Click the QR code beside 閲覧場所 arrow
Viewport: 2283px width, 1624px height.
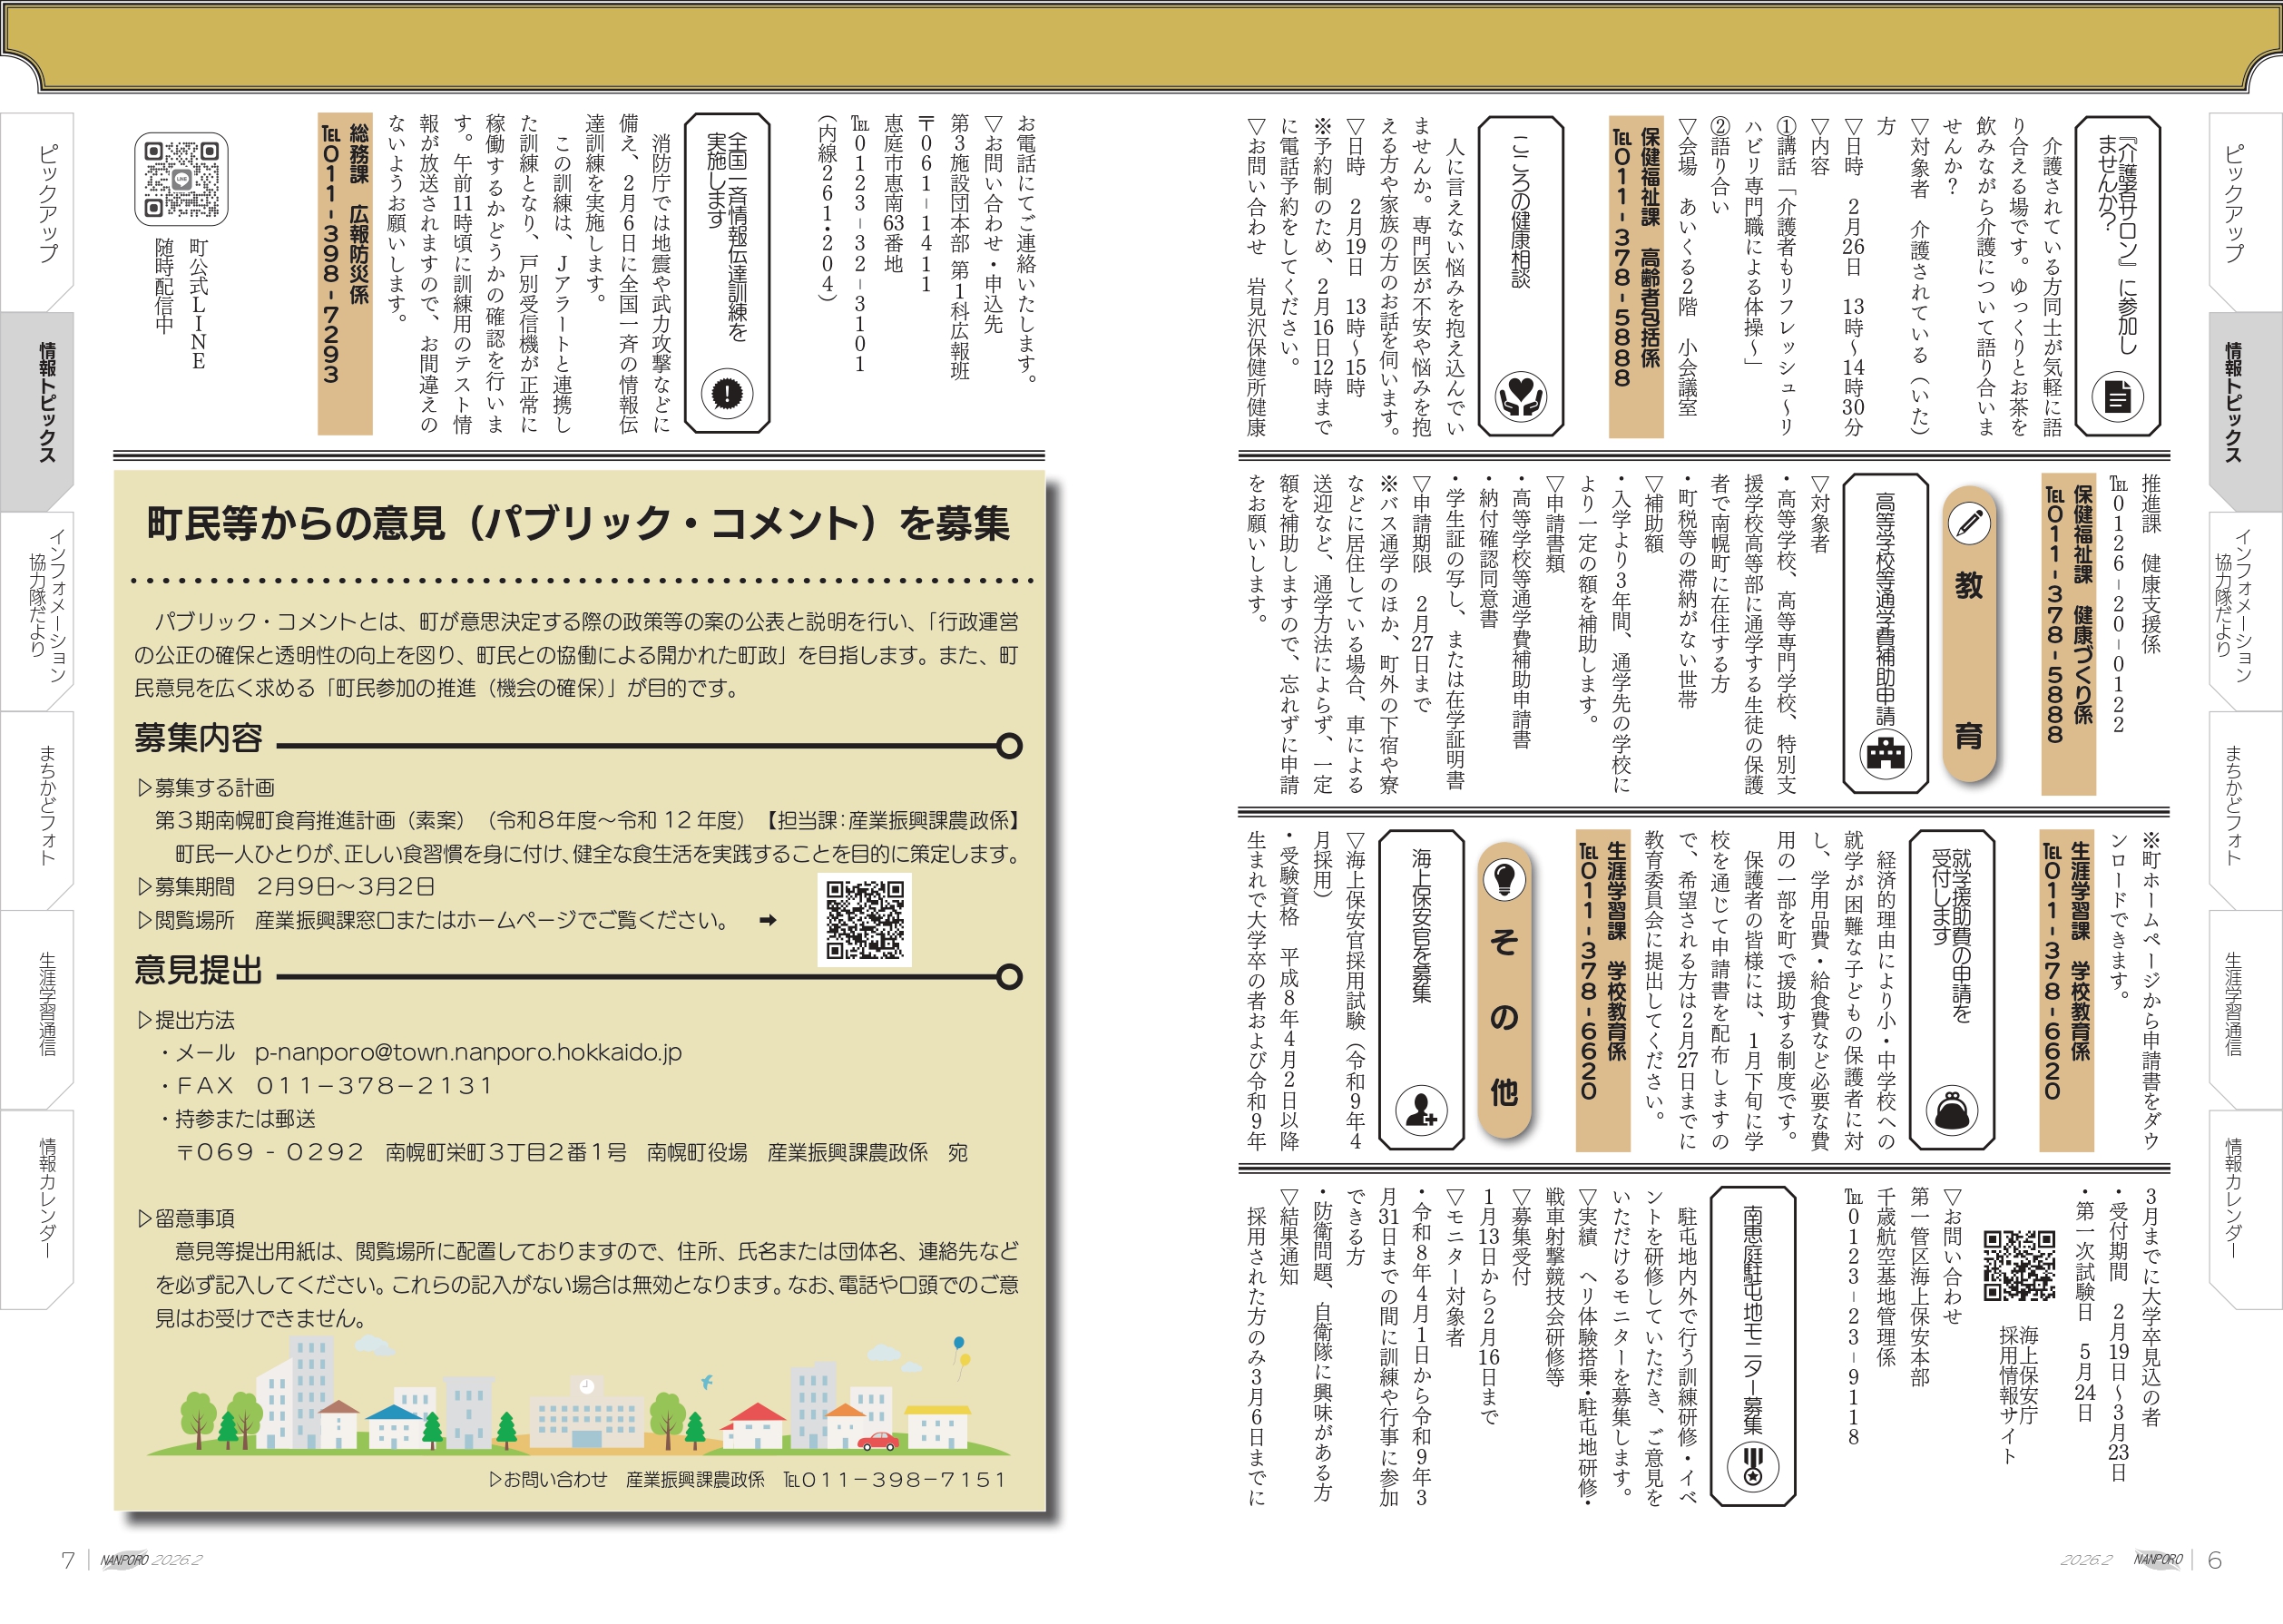click(x=864, y=921)
